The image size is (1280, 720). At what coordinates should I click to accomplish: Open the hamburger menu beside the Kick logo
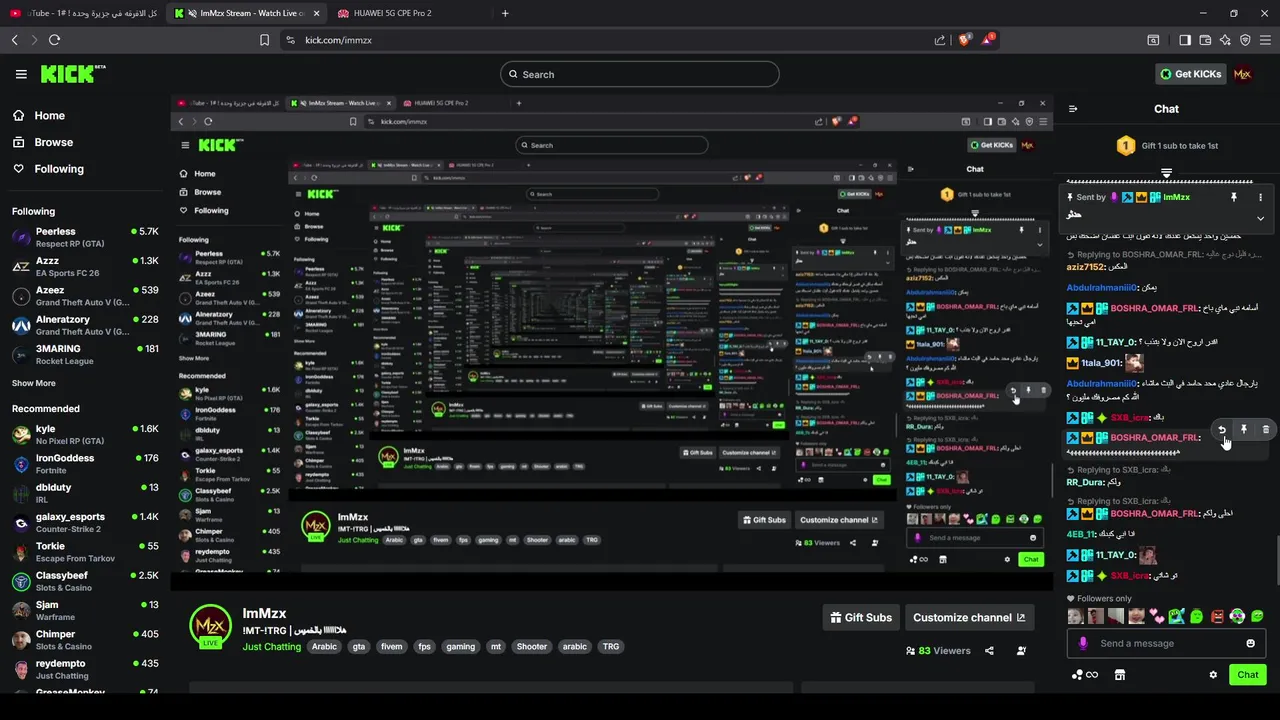(x=21, y=74)
